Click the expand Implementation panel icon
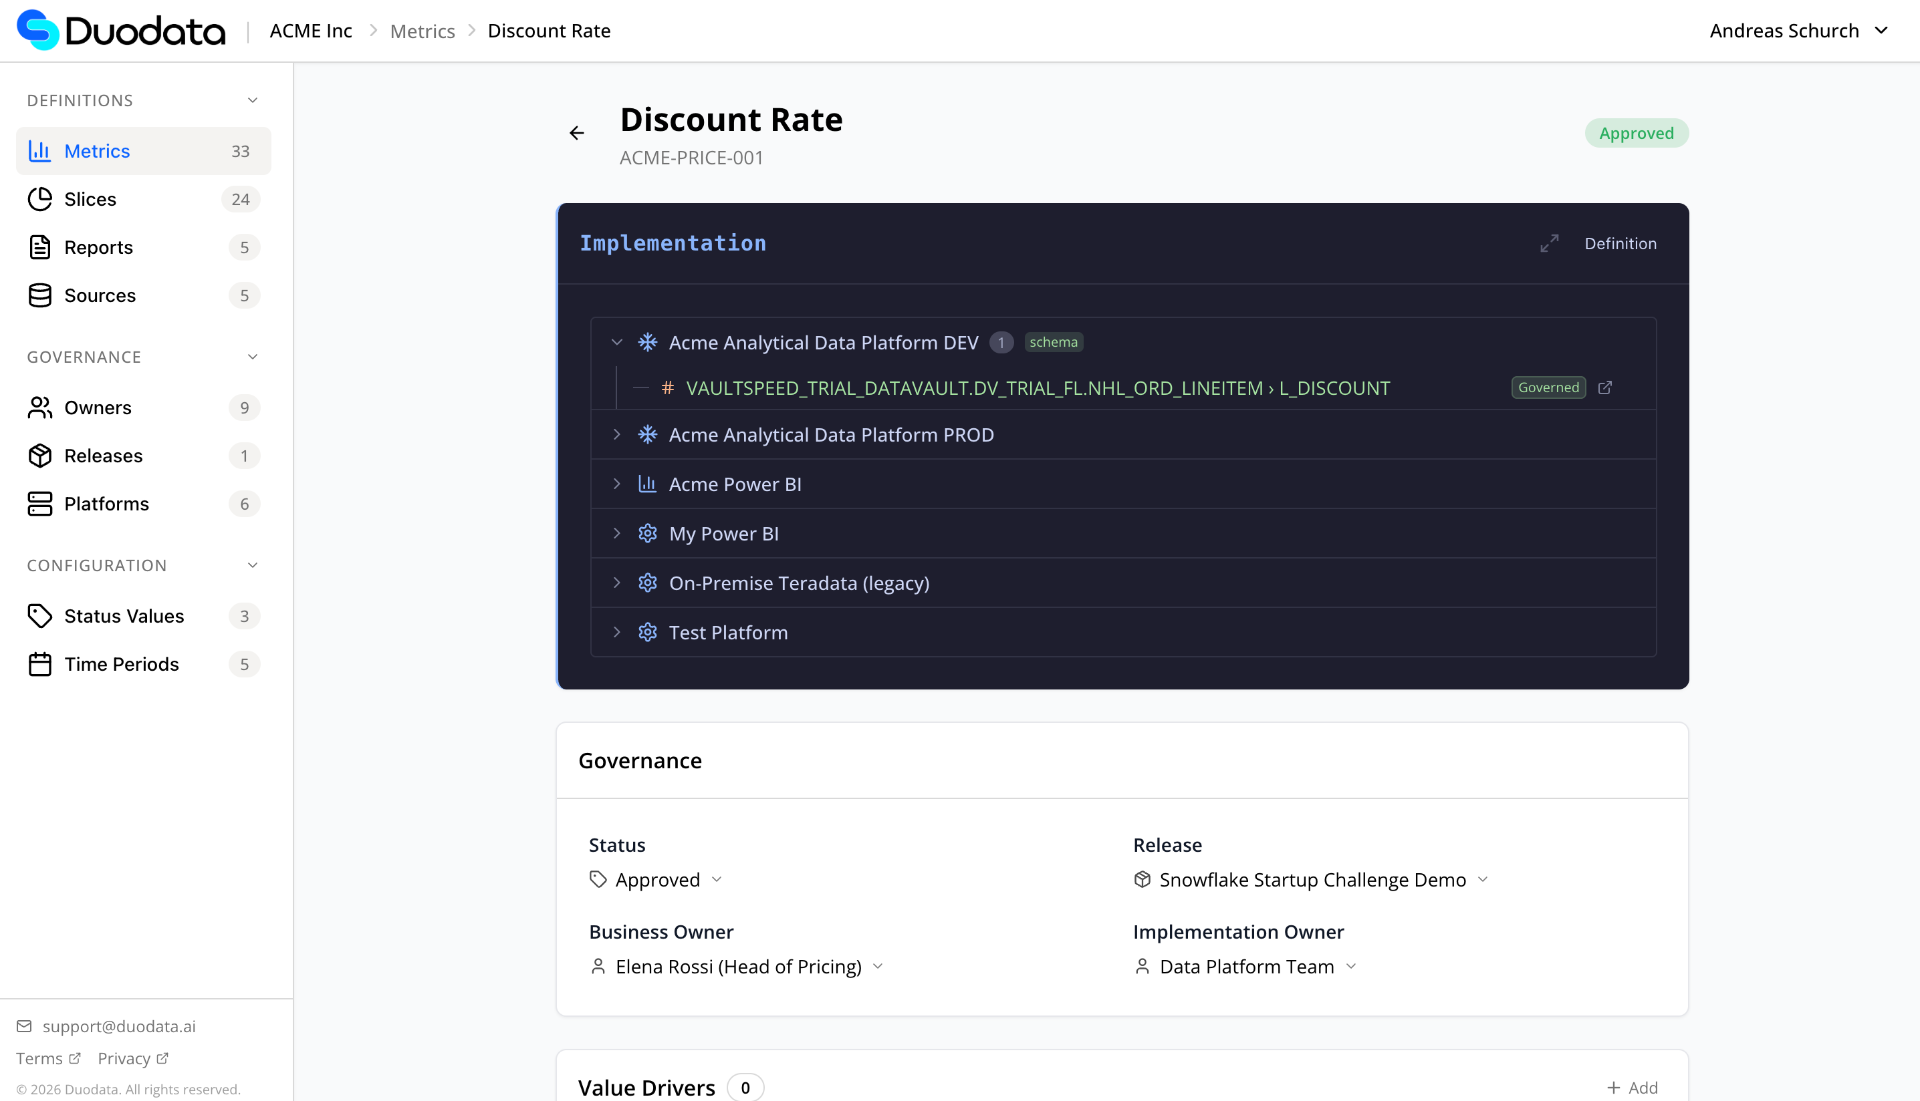The height and width of the screenshot is (1101, 1920). (1549, 243)
